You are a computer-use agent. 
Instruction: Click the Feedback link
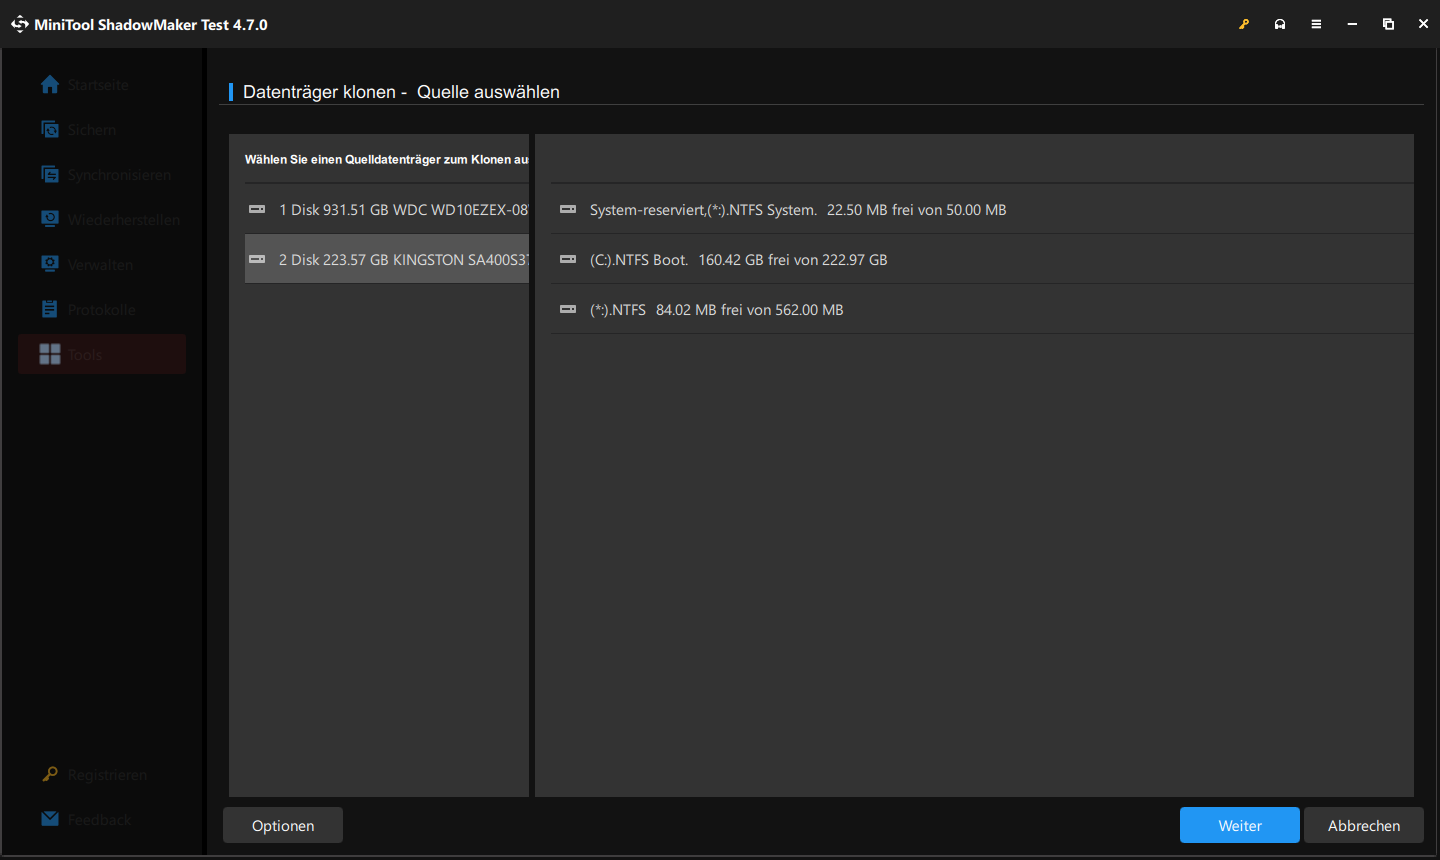point(99,820)
